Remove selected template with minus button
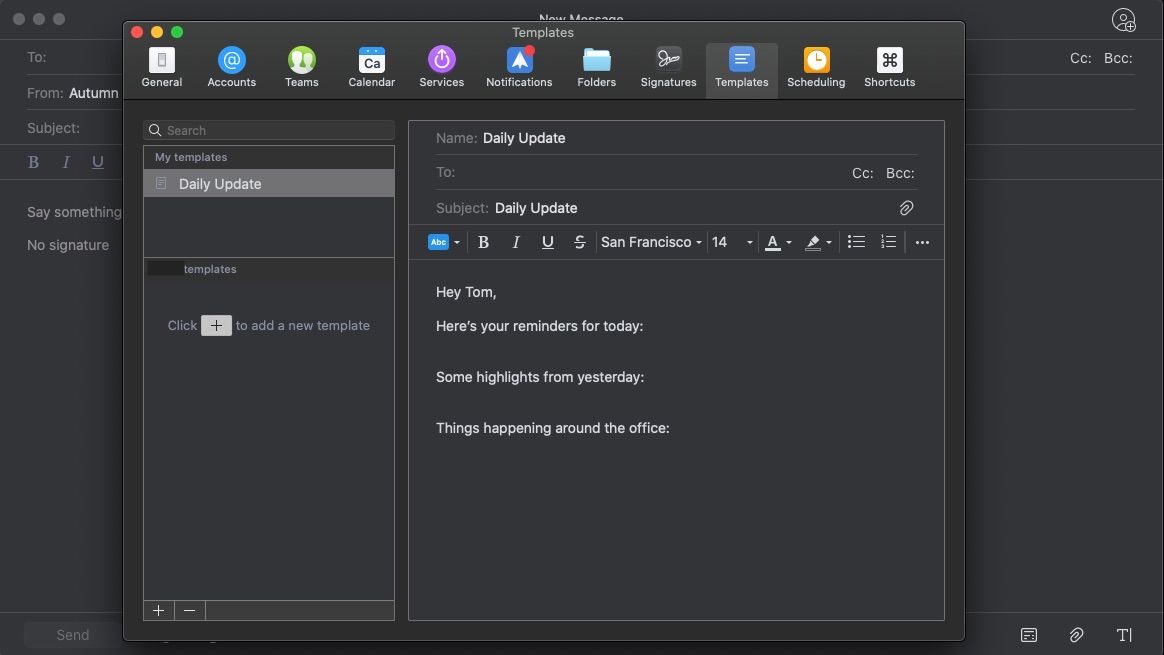This screenshot has width=1164, height=655. click(189, 610)
